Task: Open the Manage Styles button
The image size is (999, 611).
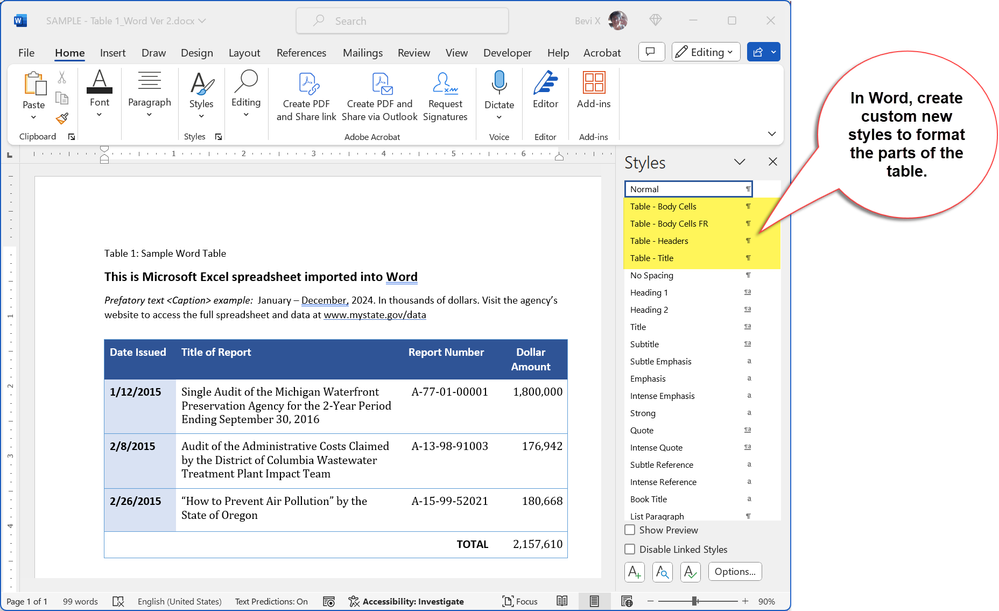Action: coord(691,572)
